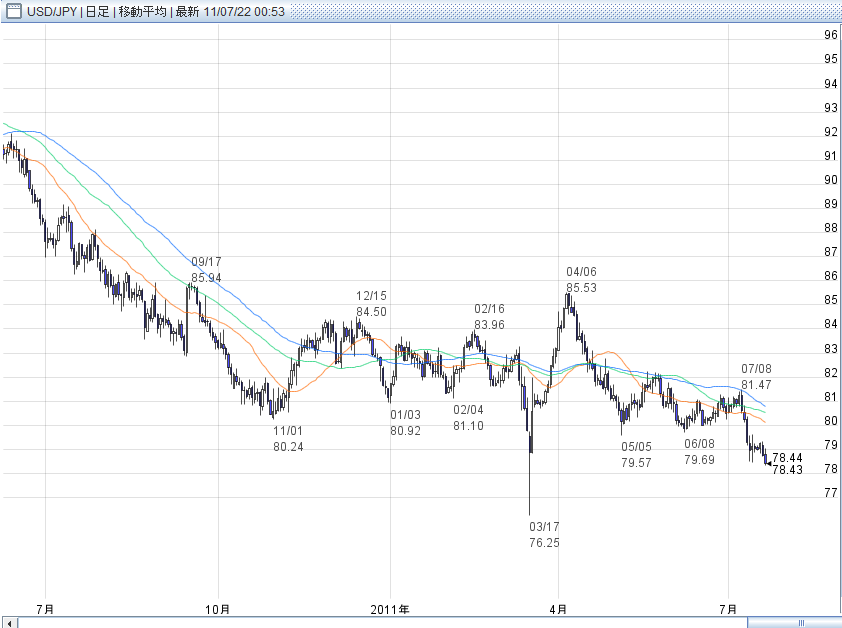Click the 85 price axis label
This screenshot has height=628, width=842.
point(831,300)
